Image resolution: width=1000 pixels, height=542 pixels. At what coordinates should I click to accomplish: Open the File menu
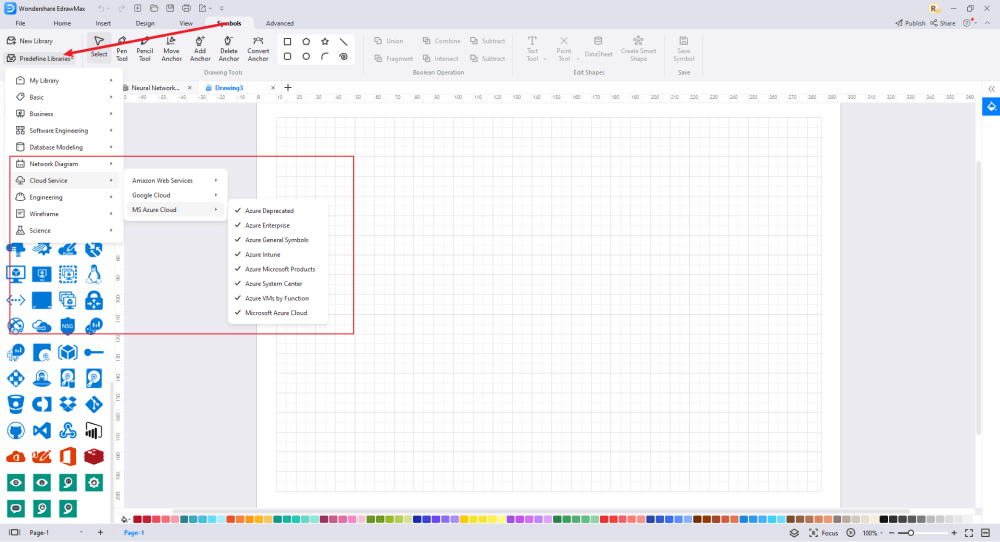[x=20, y=23]
